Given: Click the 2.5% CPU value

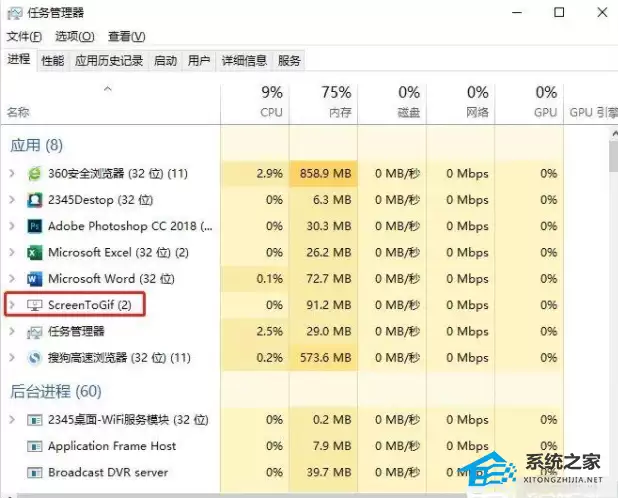Looking at the screenshot, I should pyautogui.click(x=270, y=331).
